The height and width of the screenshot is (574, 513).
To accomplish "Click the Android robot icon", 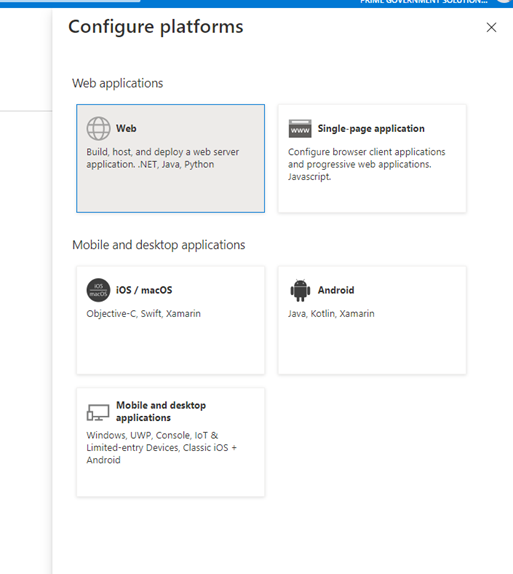I will pos(300,290).
